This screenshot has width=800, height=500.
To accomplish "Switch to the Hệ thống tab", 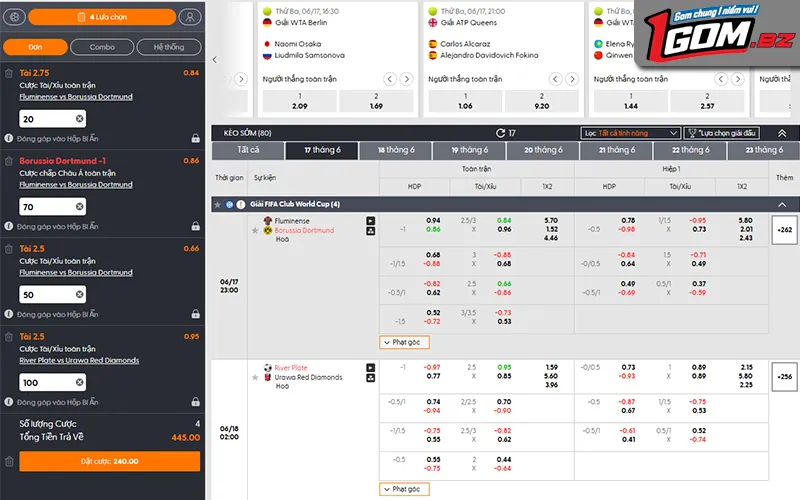I will coord(169,47).
